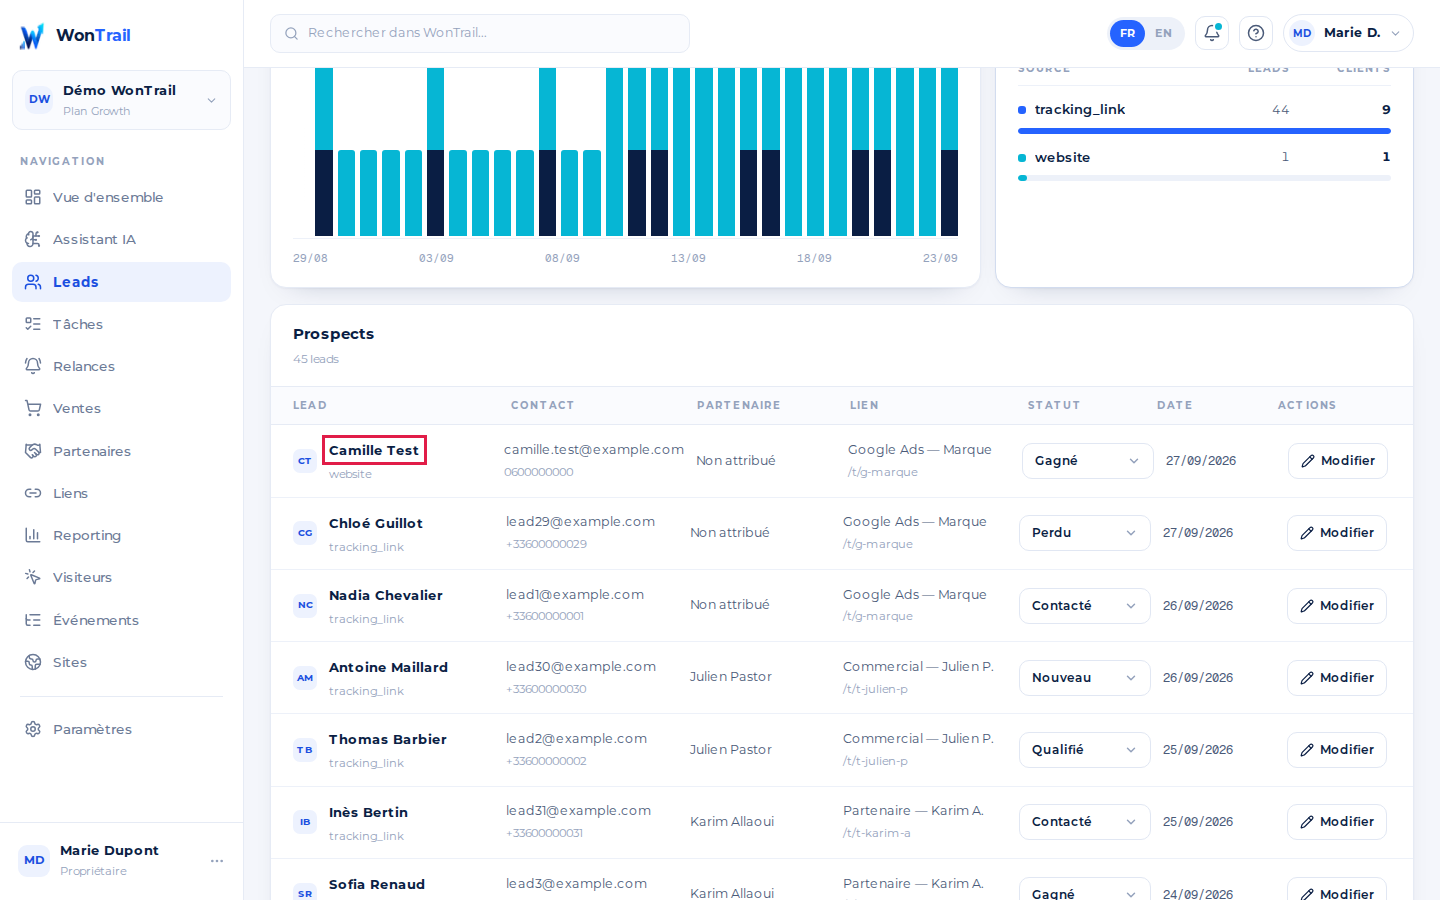Go to Vue d'ensemble
1440x900 pixels.
[x=121, y=197]
